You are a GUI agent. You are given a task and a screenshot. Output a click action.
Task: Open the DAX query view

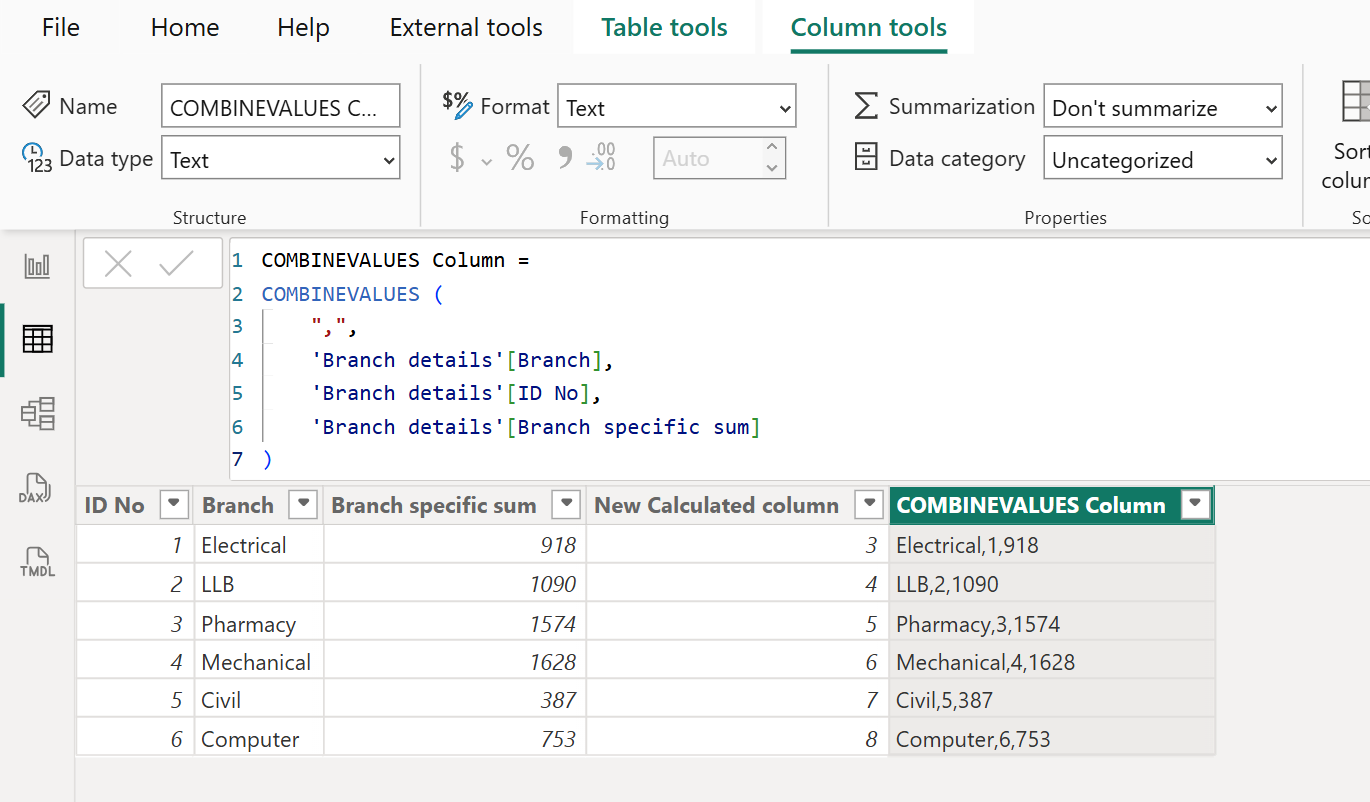click(x=37, y=489)
